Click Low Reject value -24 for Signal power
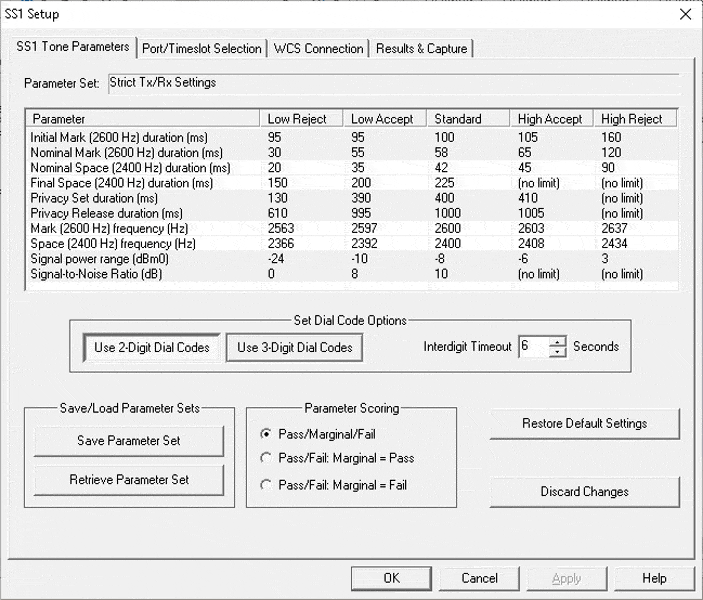 [276, 259]
